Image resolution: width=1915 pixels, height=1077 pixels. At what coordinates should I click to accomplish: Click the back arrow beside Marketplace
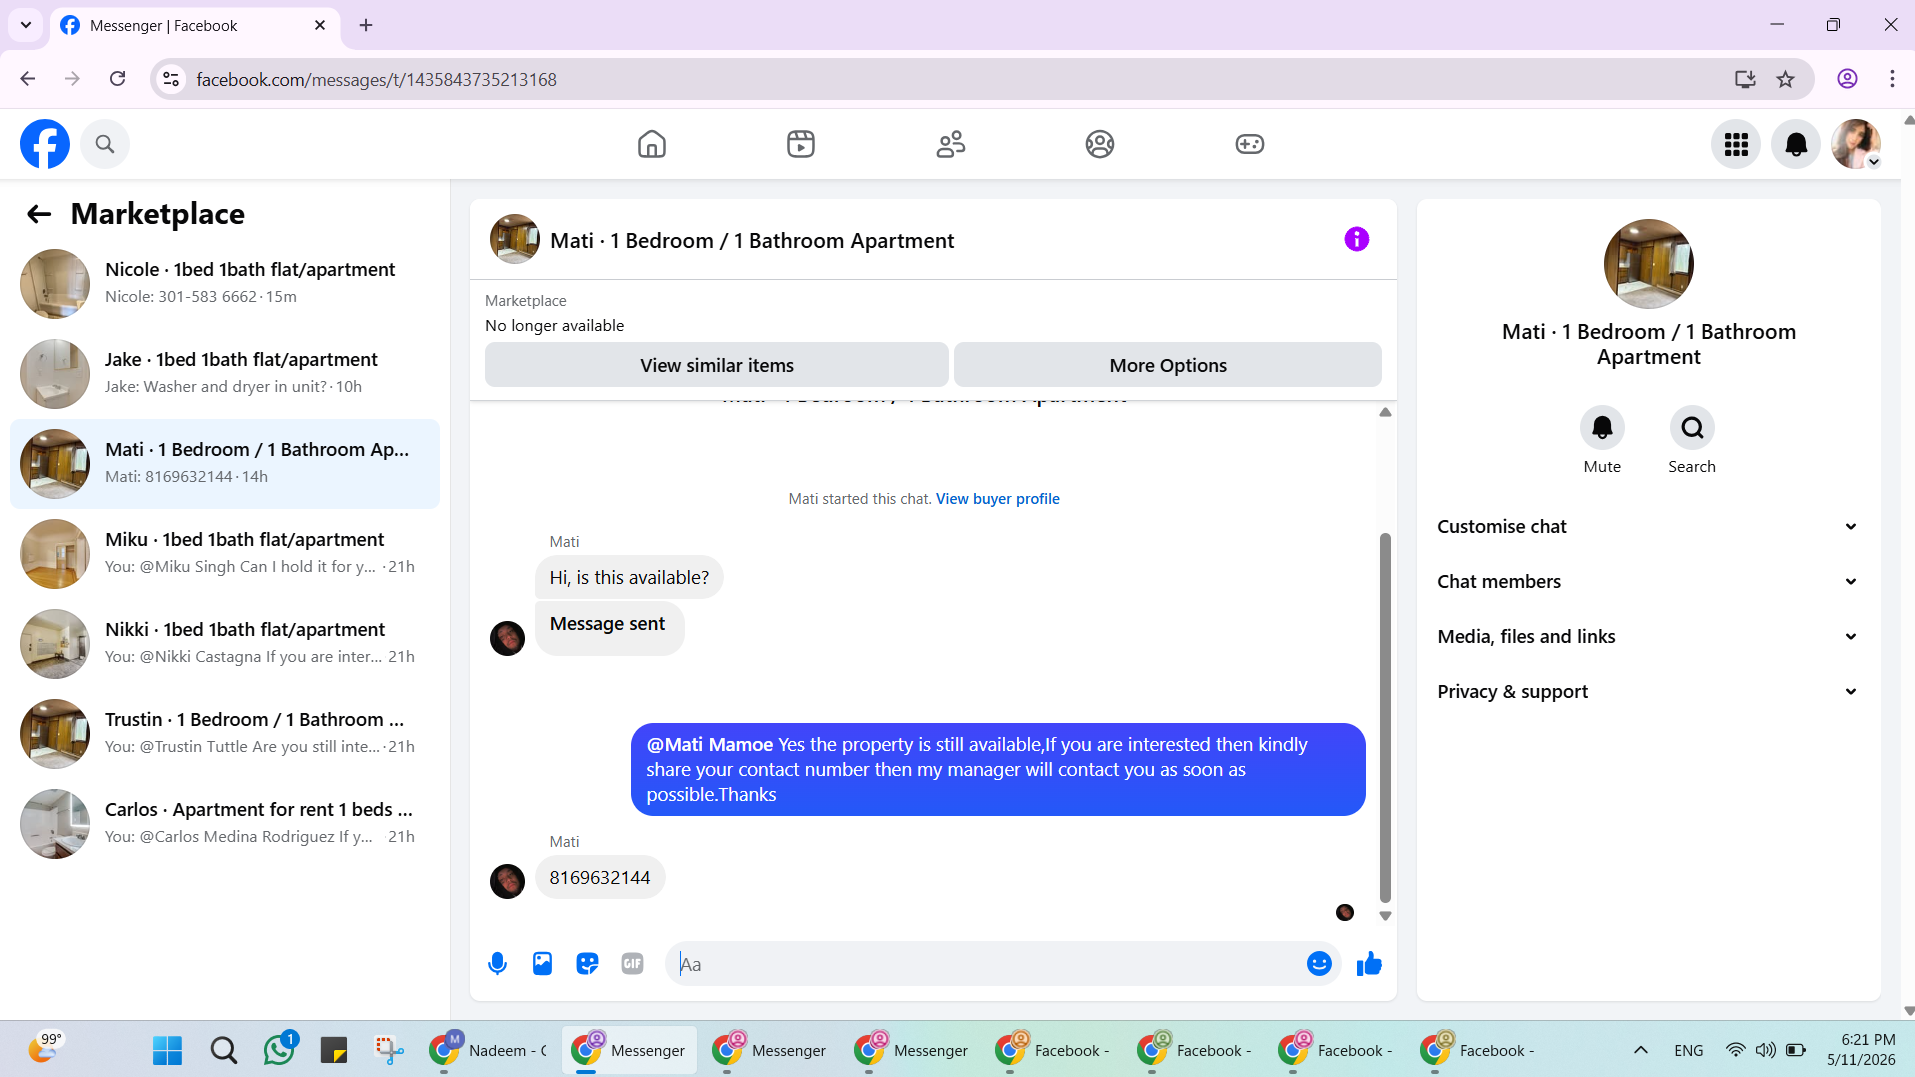click(39, 214)
